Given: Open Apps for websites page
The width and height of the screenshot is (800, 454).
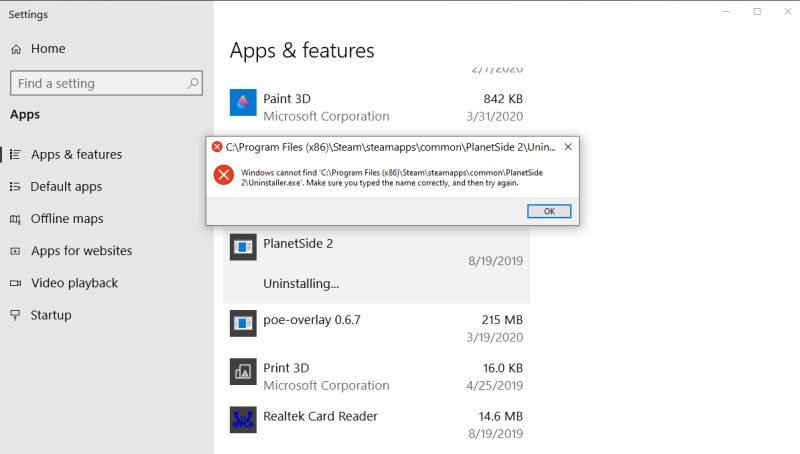Looking at the screenshot, I should [x=81, y=250].
